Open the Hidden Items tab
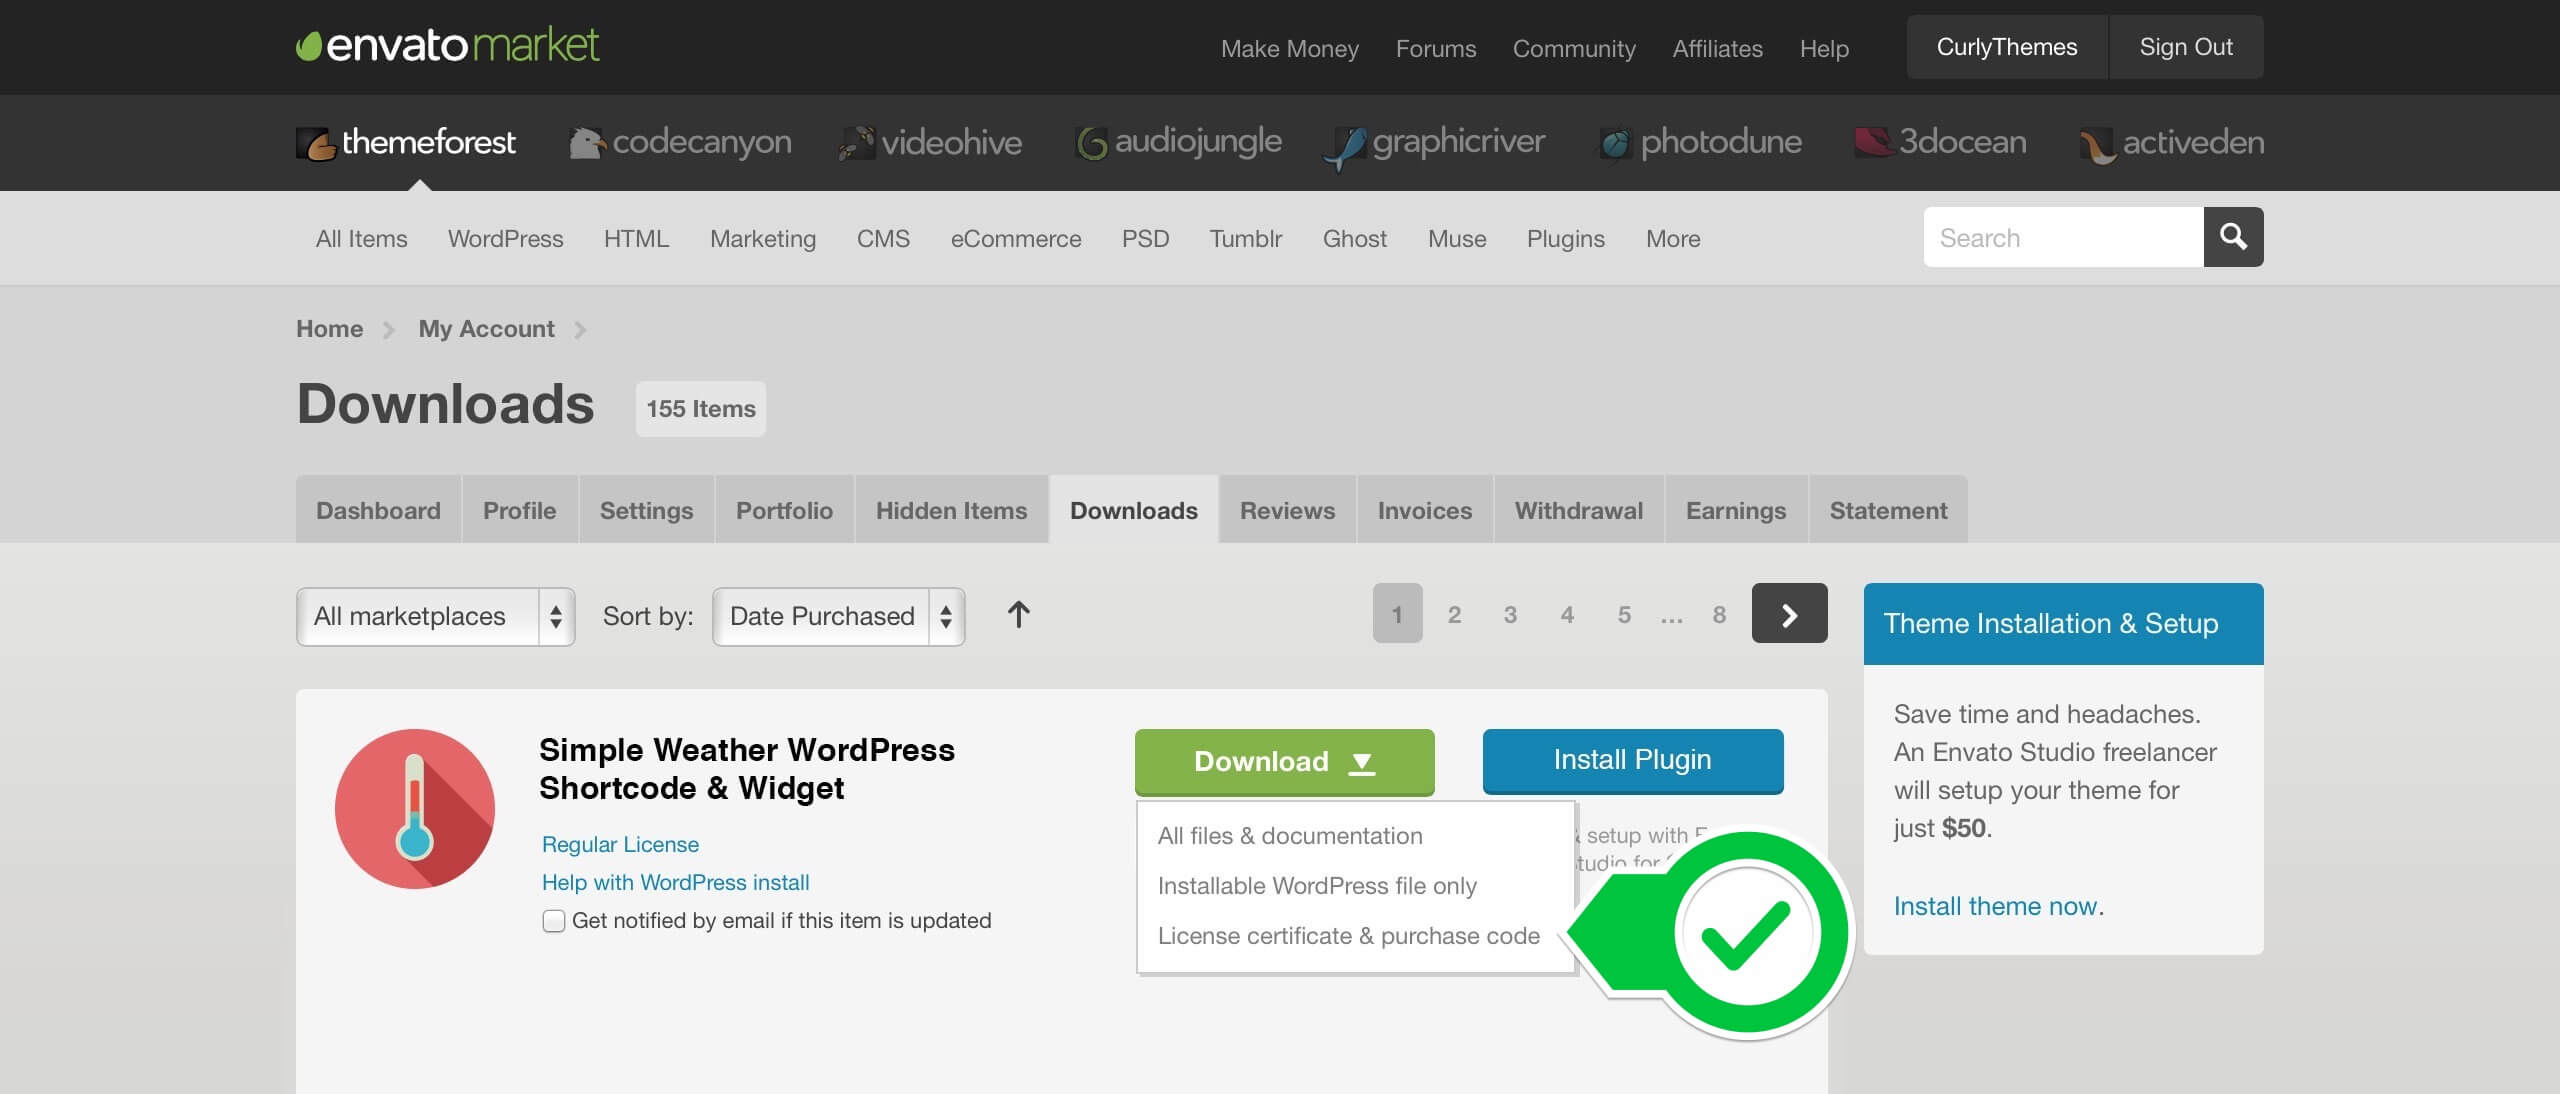Image resolution: width=2560 pixels, height=1094 pixels. pyautogui.click(x=951, y=510)
